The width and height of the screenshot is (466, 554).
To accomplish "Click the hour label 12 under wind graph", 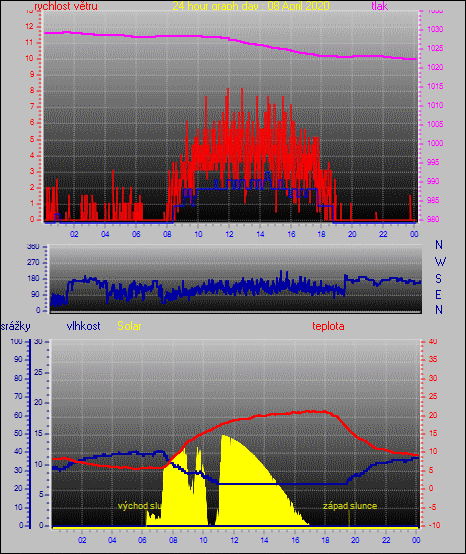I will coord(229,234).
